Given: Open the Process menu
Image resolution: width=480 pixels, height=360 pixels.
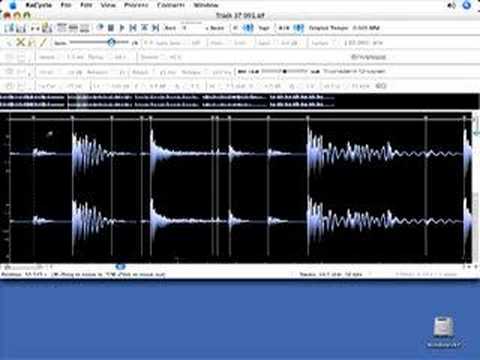Looking at the screenshot, I should [x=136, y=5].
